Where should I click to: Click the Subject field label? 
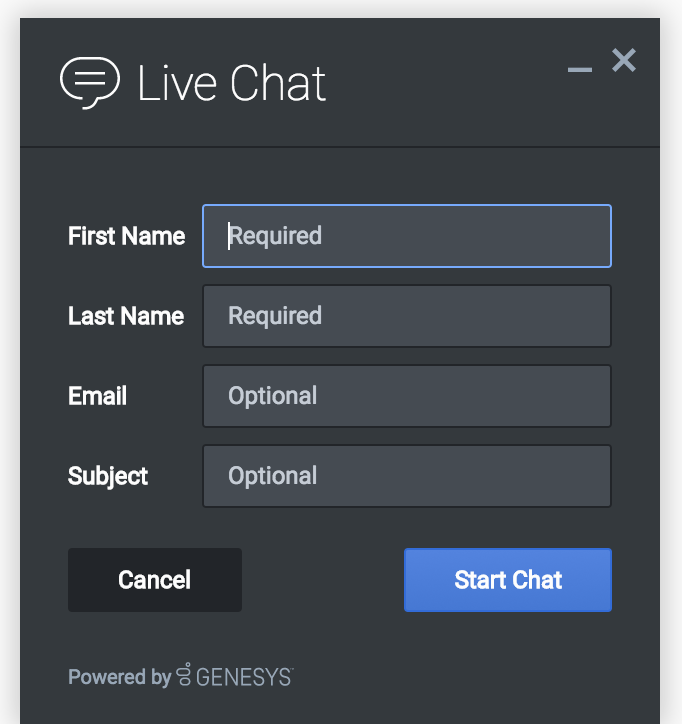pyautogui.click(x=108, y=476)
